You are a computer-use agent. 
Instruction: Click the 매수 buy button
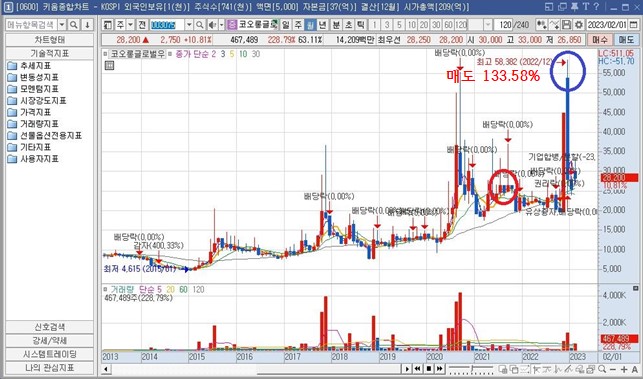(600, 40)
